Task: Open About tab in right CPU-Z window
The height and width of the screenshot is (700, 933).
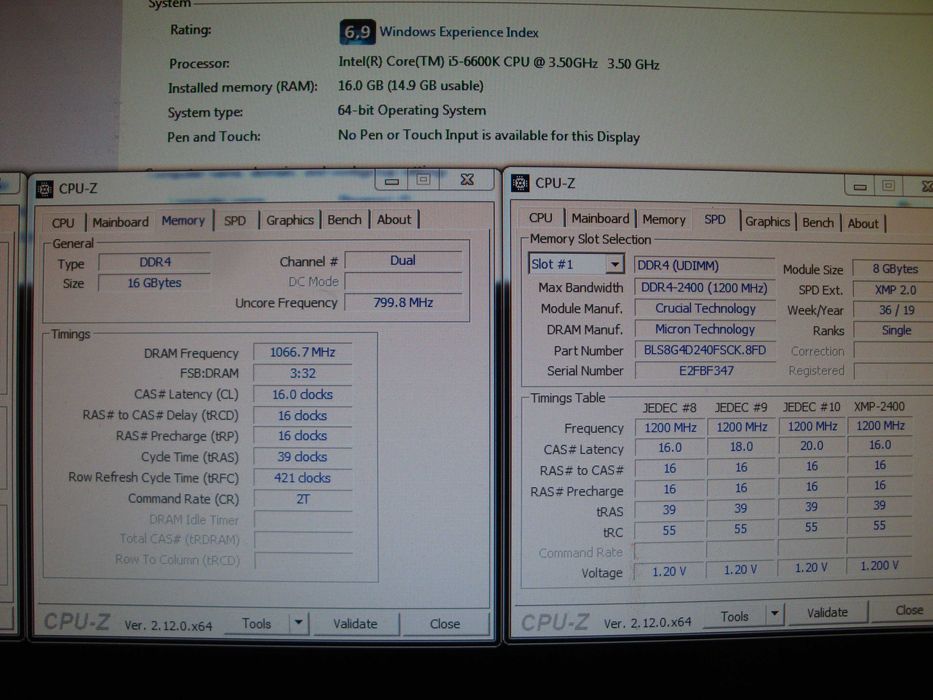Action: (x=862, y=224)
